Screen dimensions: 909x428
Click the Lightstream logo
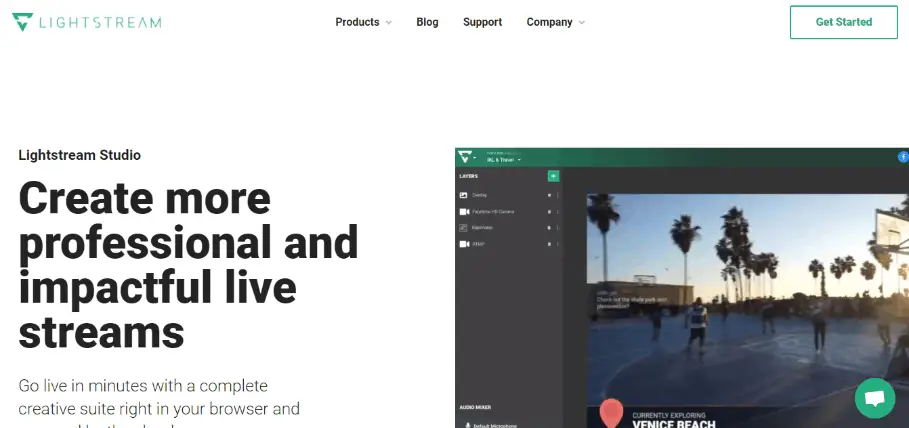[x=87, y=22]
